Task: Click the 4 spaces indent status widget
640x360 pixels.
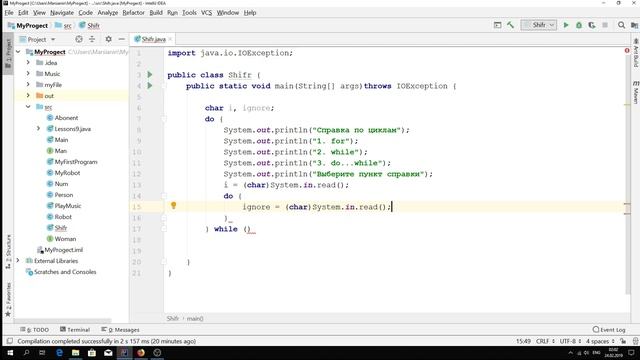Action: coord(600,341)
